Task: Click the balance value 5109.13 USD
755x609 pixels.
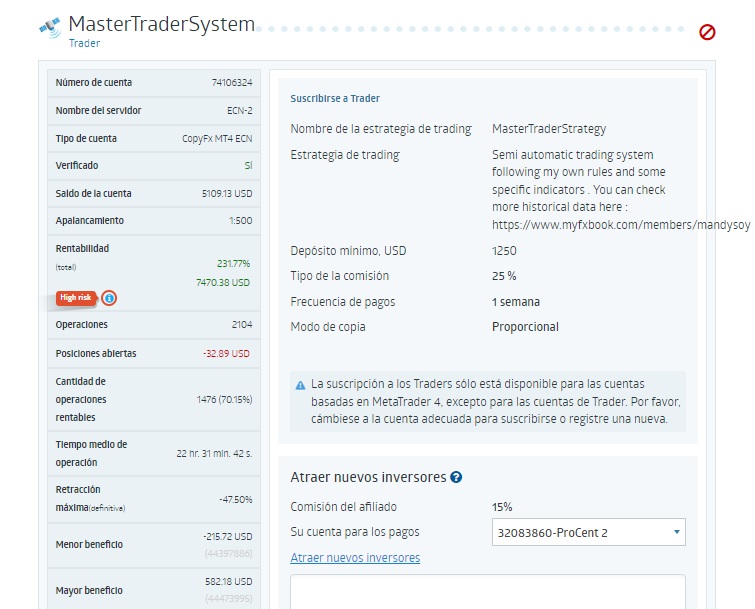Action: 227,194
